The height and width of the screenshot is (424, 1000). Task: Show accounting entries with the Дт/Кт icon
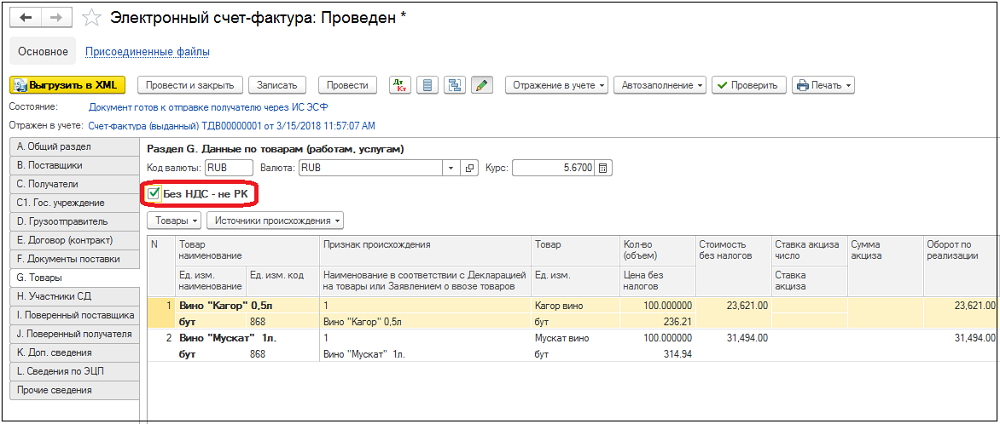(399, 85)
